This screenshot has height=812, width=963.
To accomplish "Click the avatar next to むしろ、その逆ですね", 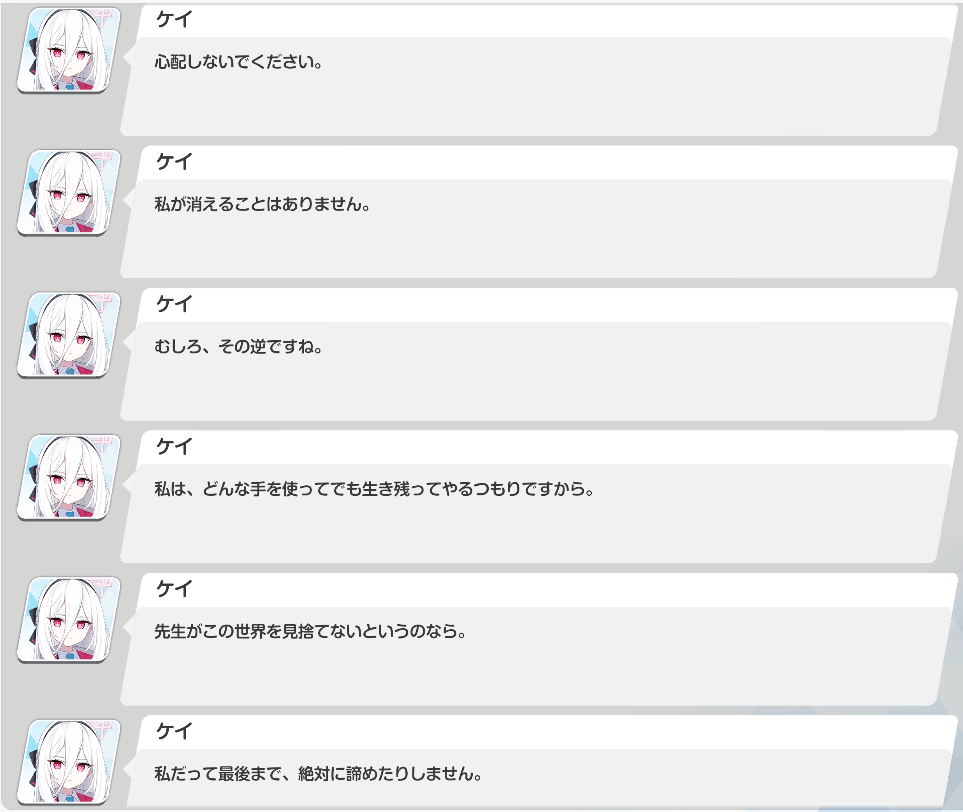I will 69,335.
